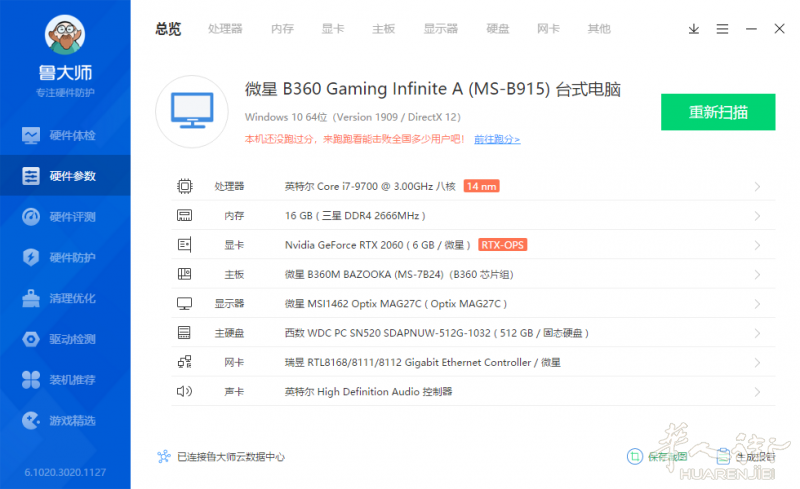This screenshot has width=800, height=489.
Task: Expand the 显示器 row chevron
Action: [x=757, y=304]
